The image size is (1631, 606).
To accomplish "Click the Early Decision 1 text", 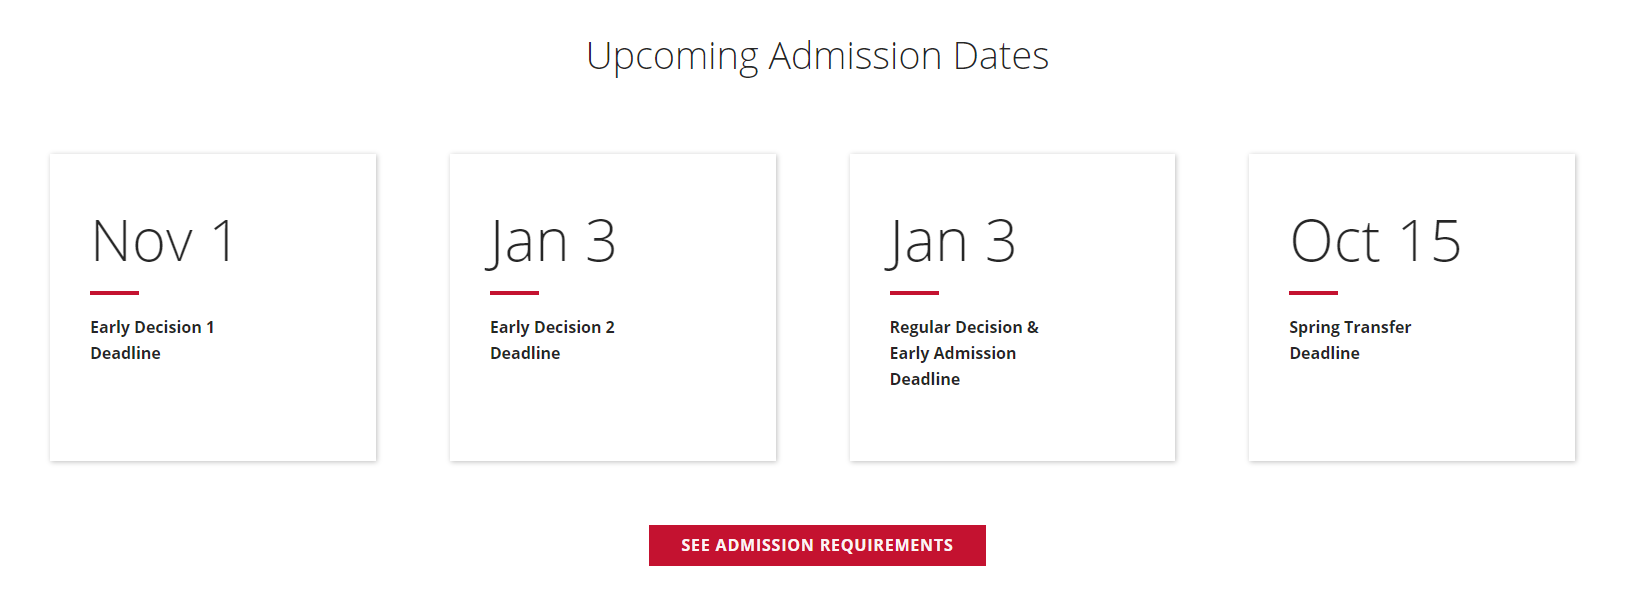I will tap(152, 327).
